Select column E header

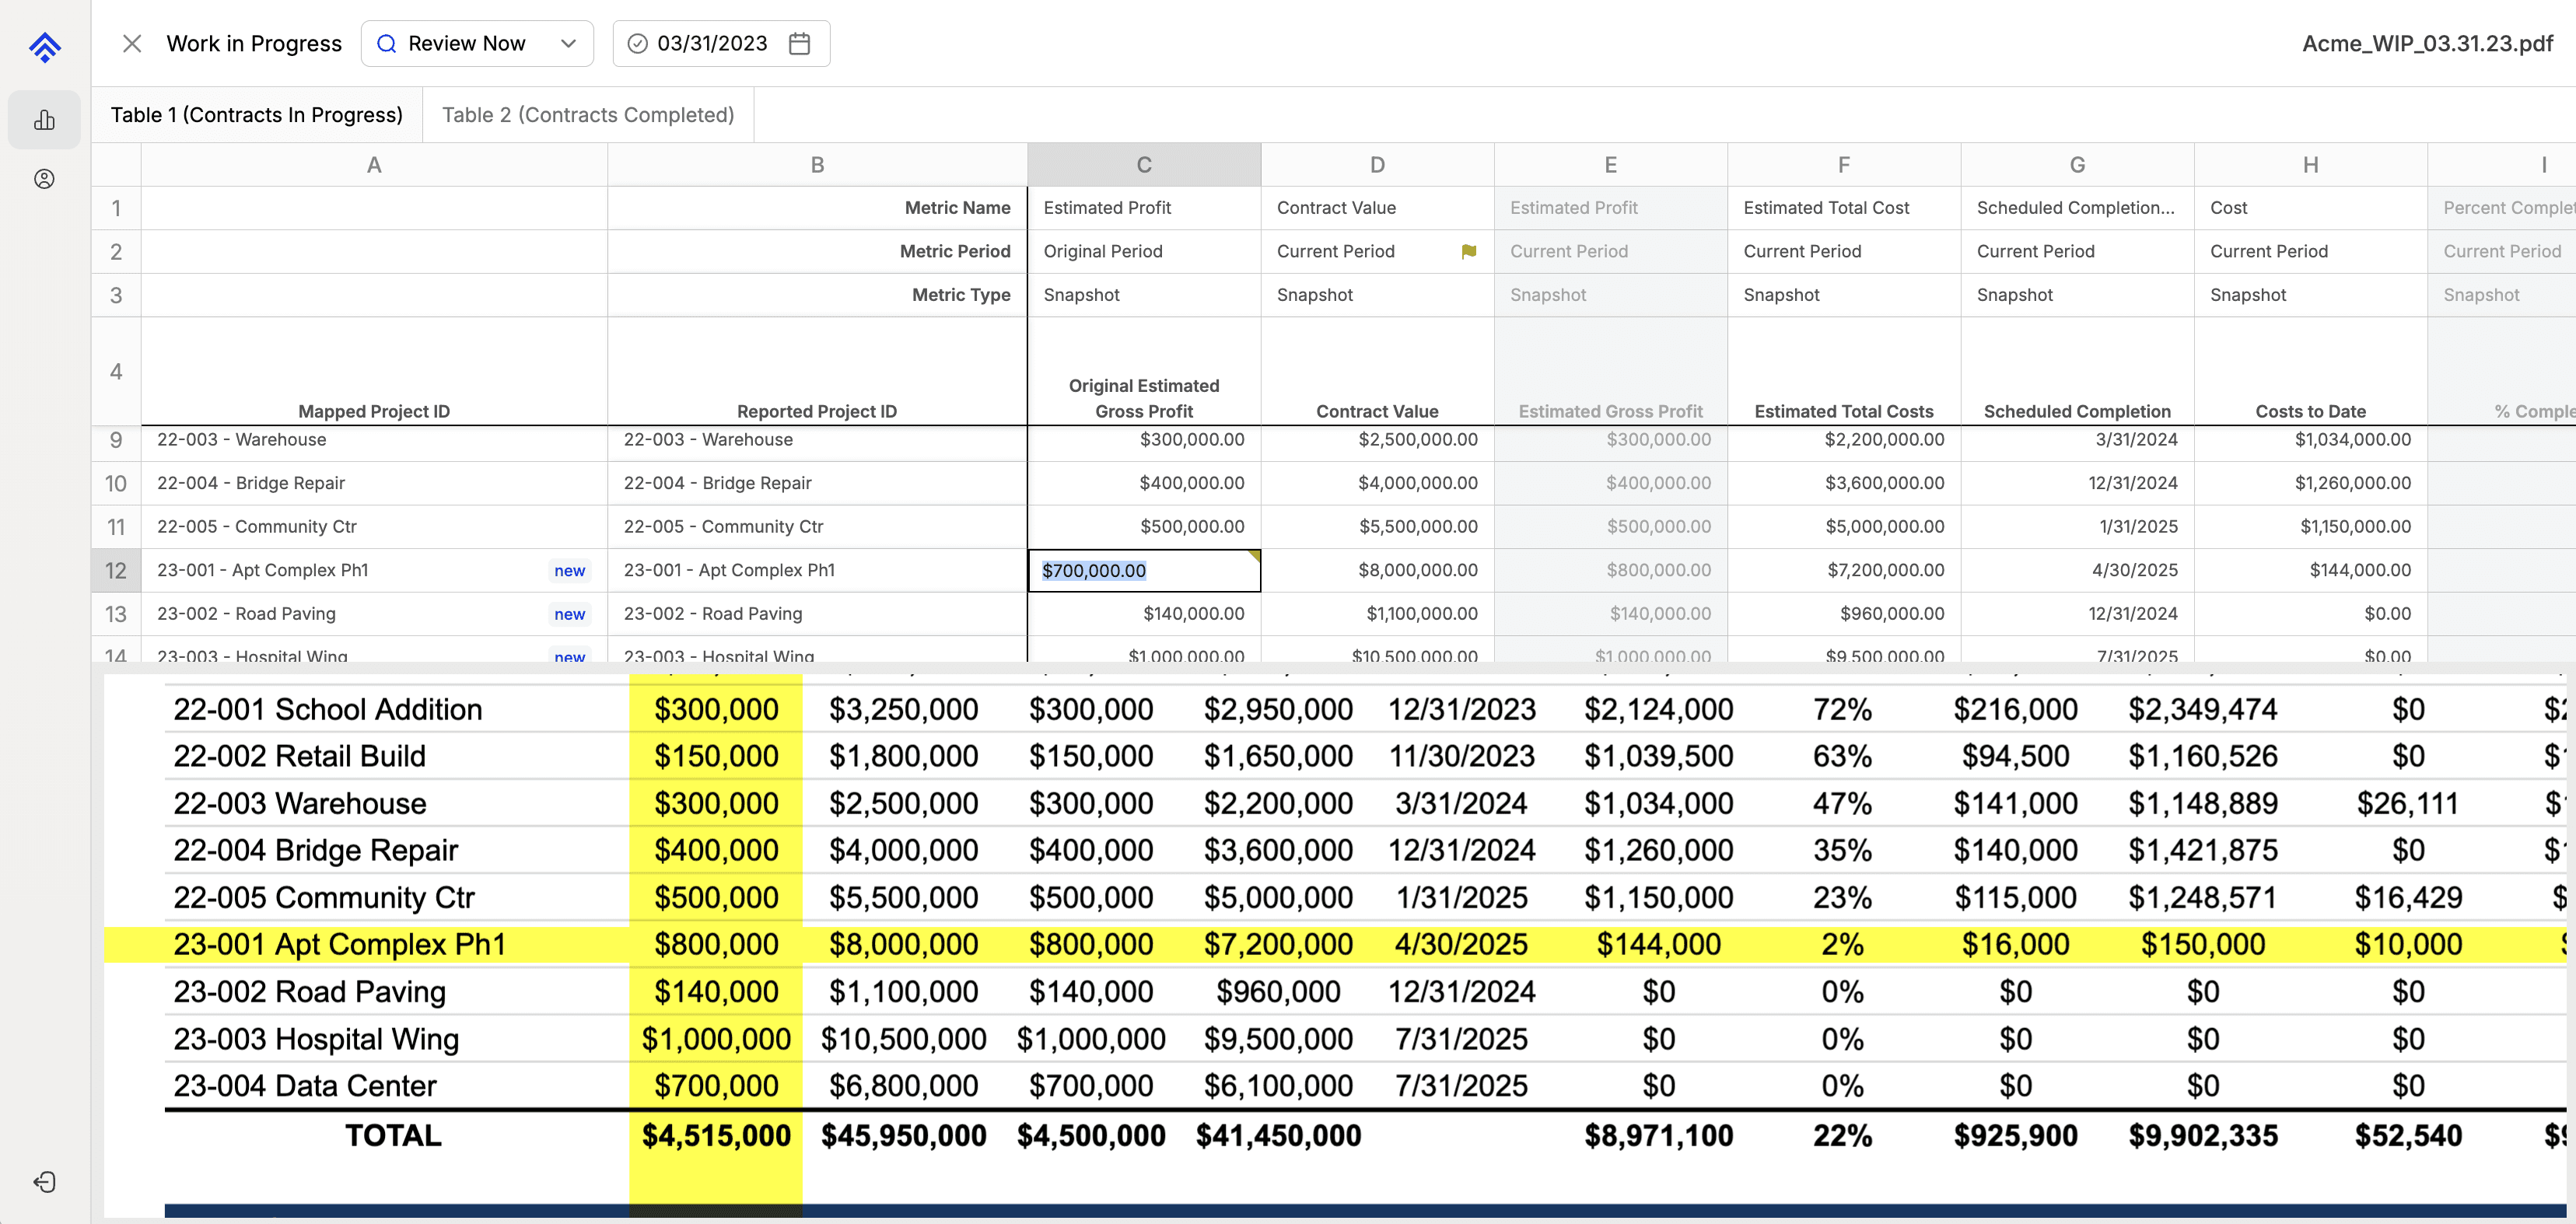(x=1610, y=165)
